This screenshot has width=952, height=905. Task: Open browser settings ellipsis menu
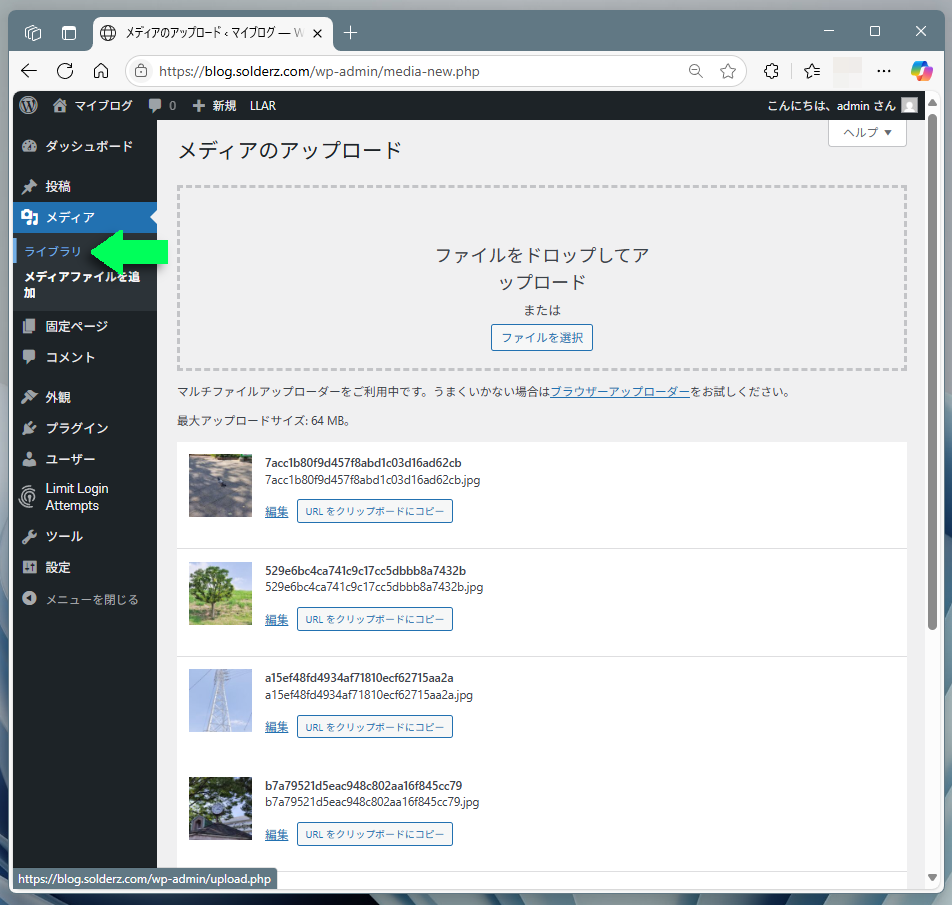coord(883,71)
